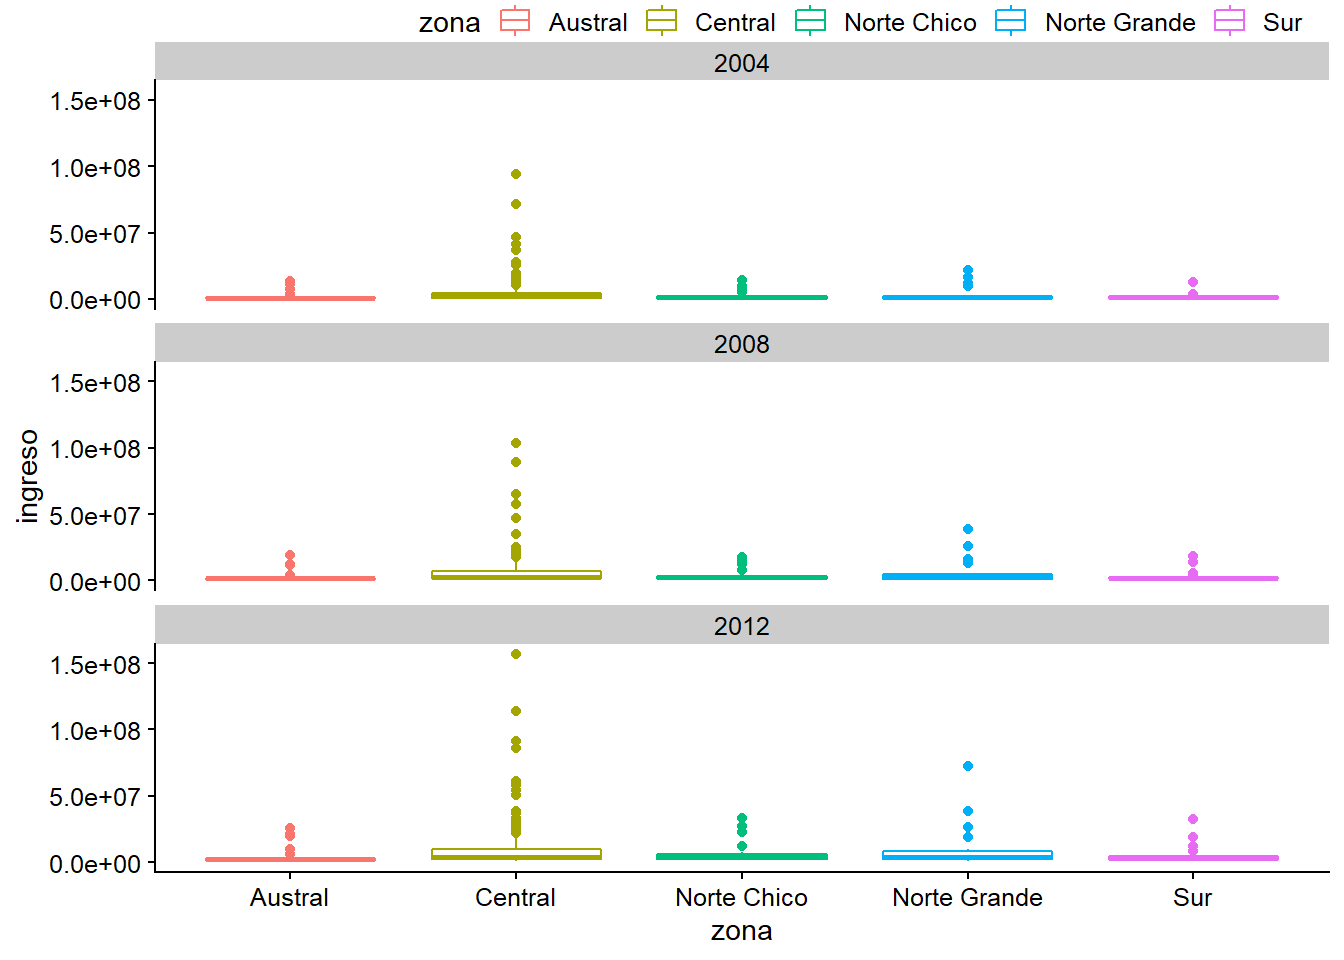Click the Austral legend key icon
1344x960 pixels.
[x=515, y=21]
